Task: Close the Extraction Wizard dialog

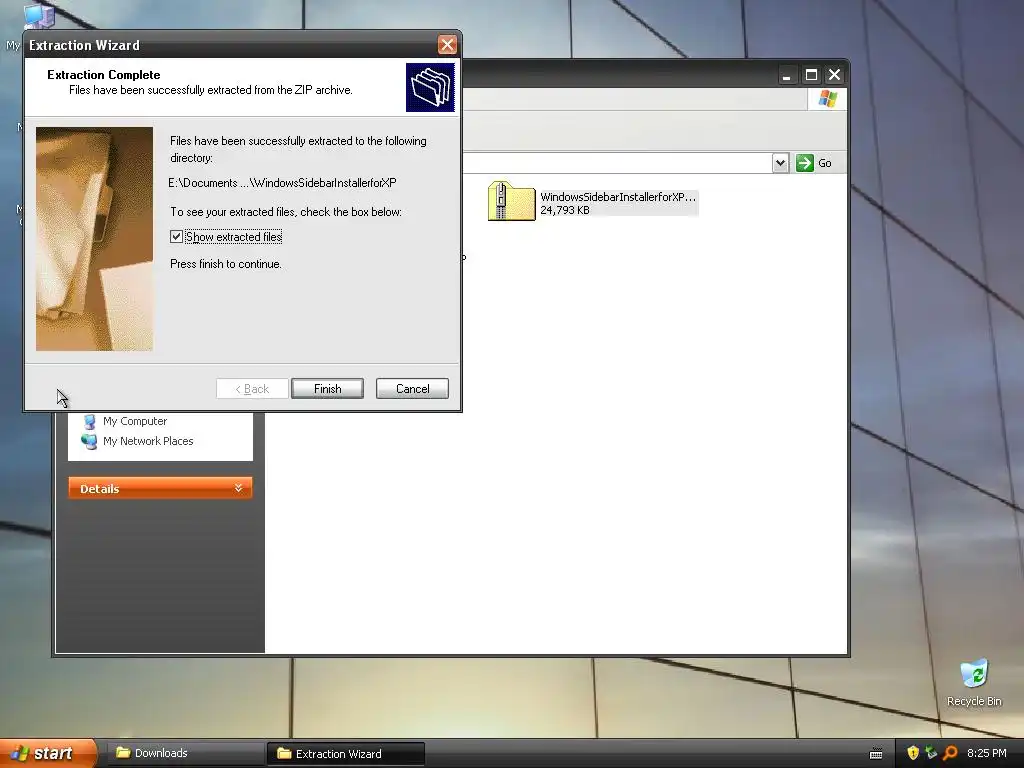Action: tap(447, 45)
